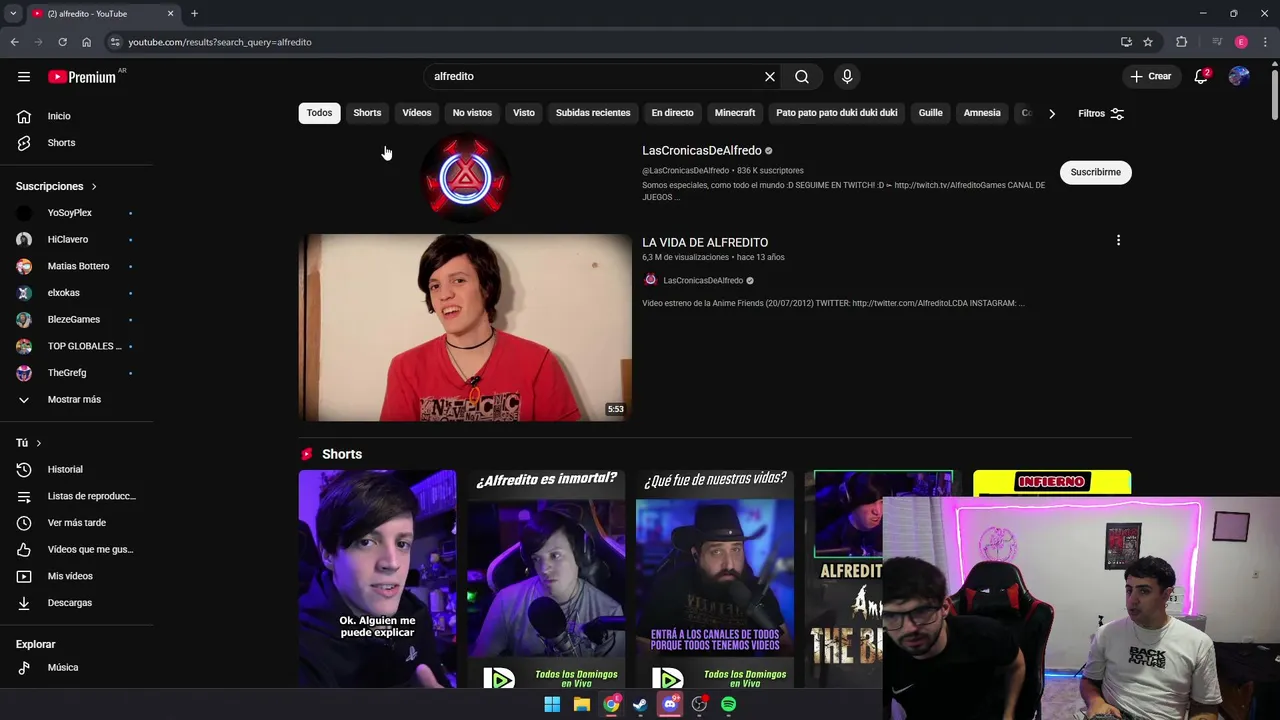Open File Explorer from the taskbar

[x=582, y=704]
